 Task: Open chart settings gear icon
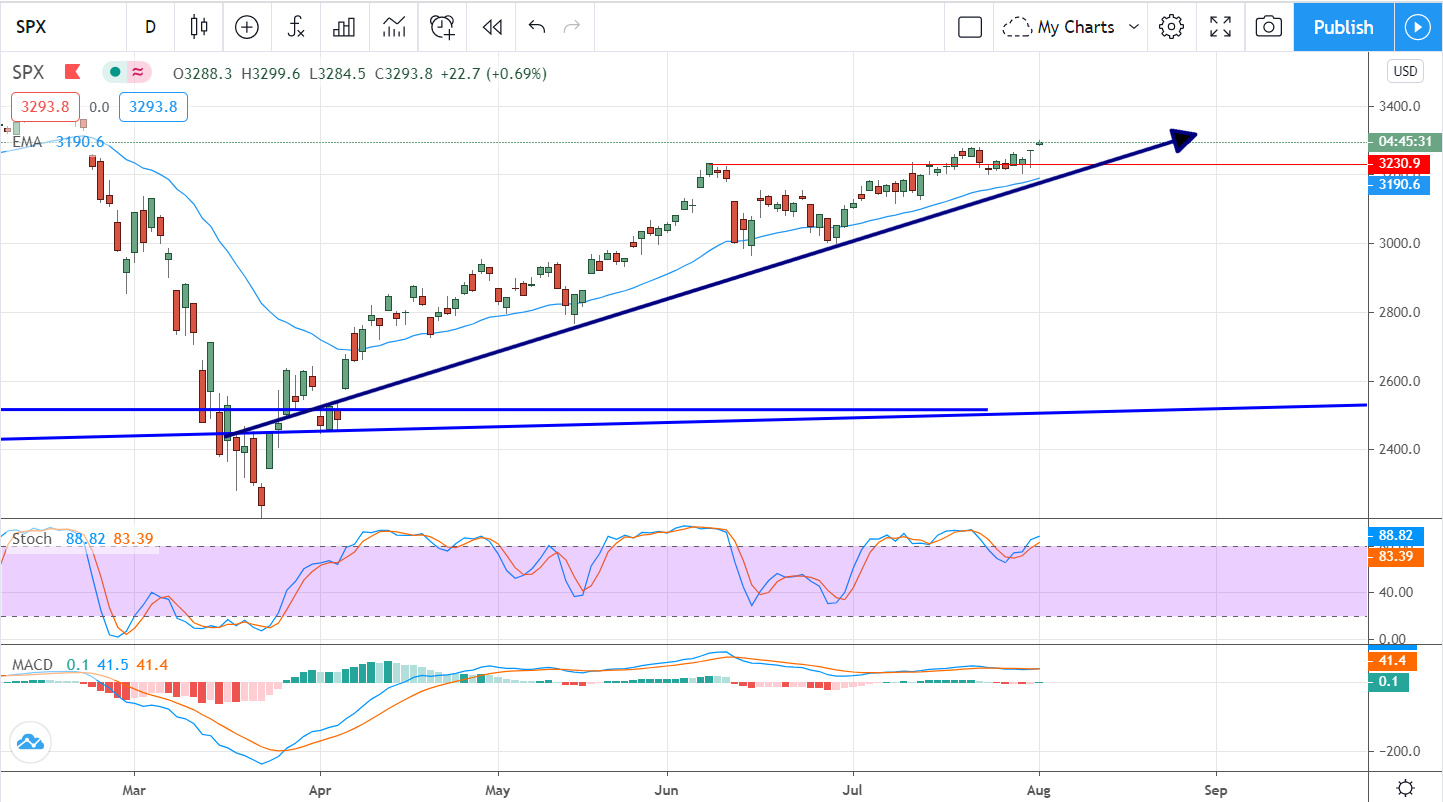[x=1171, y=27]
